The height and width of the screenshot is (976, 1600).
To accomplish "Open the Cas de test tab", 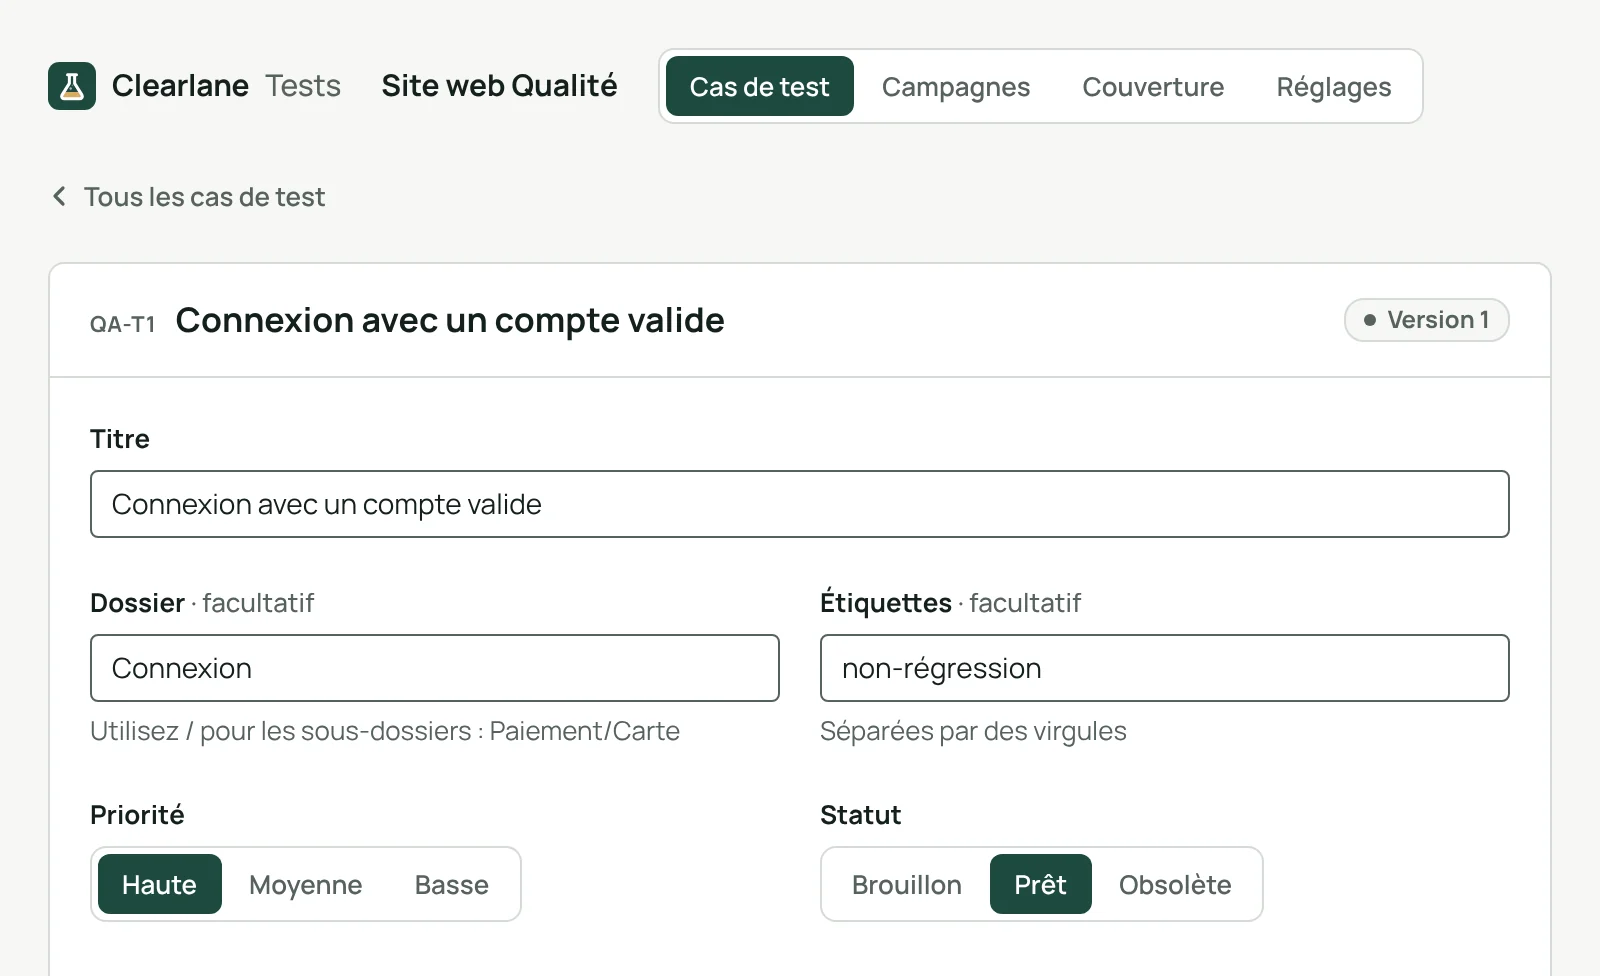I will click(760, 86).
